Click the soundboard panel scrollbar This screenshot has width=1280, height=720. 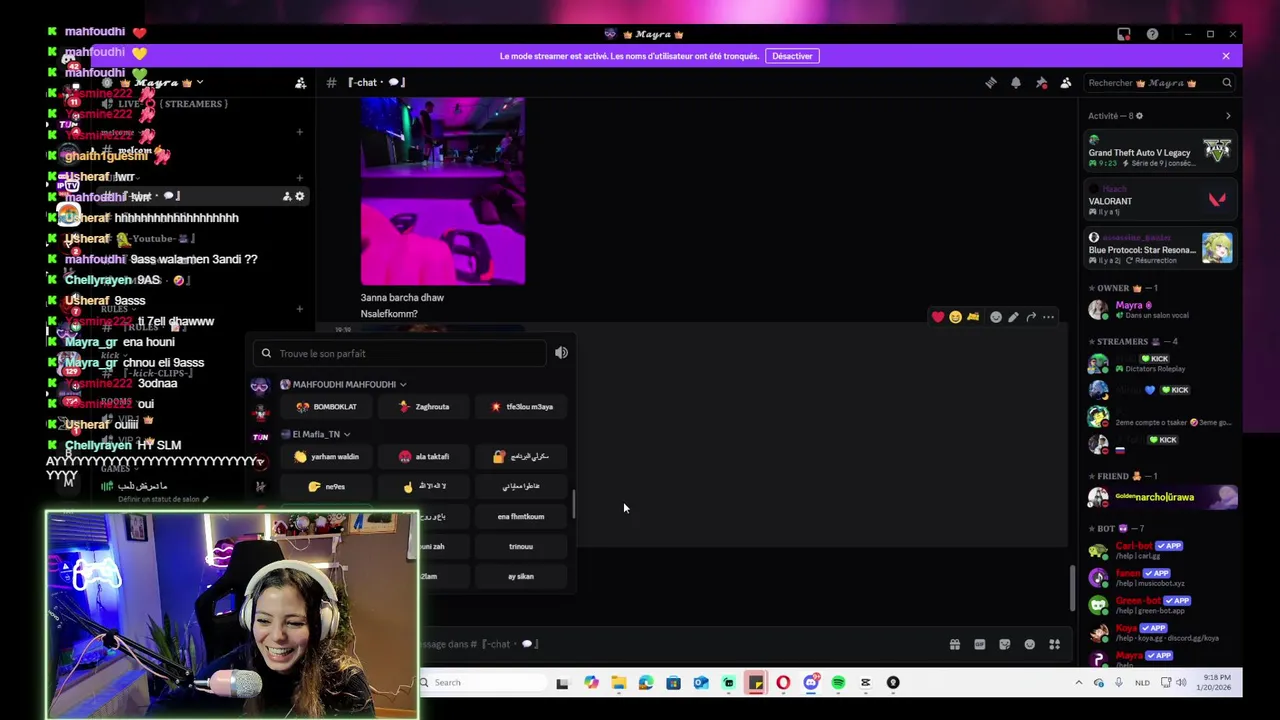(573, 504)
